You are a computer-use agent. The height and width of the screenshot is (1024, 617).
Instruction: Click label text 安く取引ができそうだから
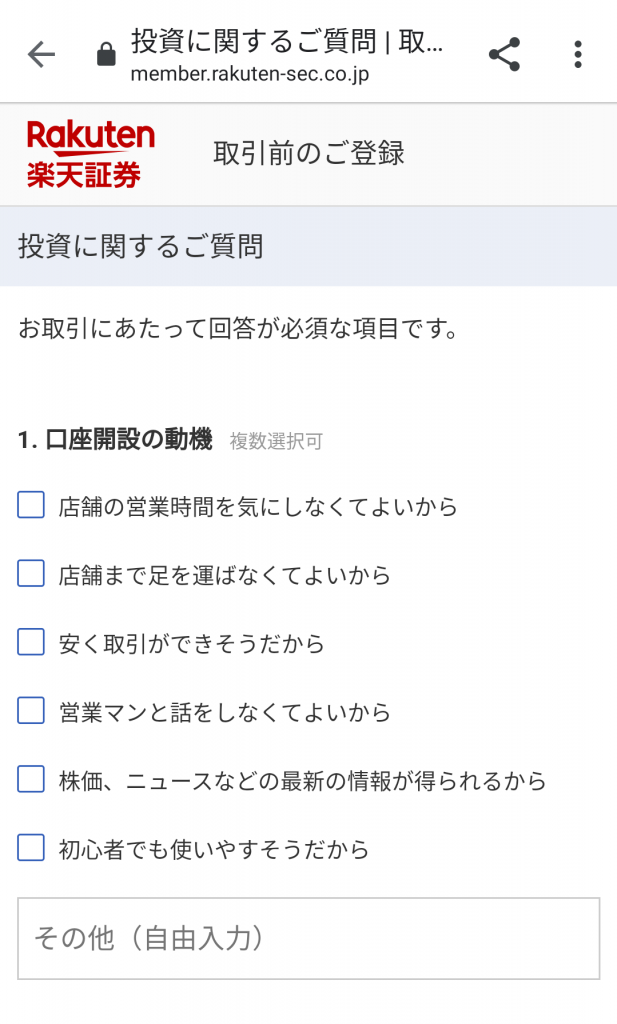click(x=191, y=644)
